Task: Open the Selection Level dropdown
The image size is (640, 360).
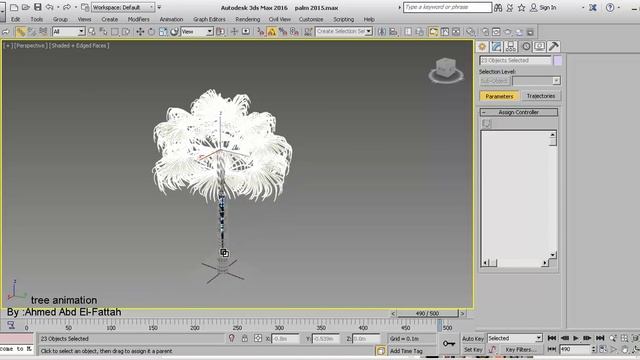Action: pos(536,81)
